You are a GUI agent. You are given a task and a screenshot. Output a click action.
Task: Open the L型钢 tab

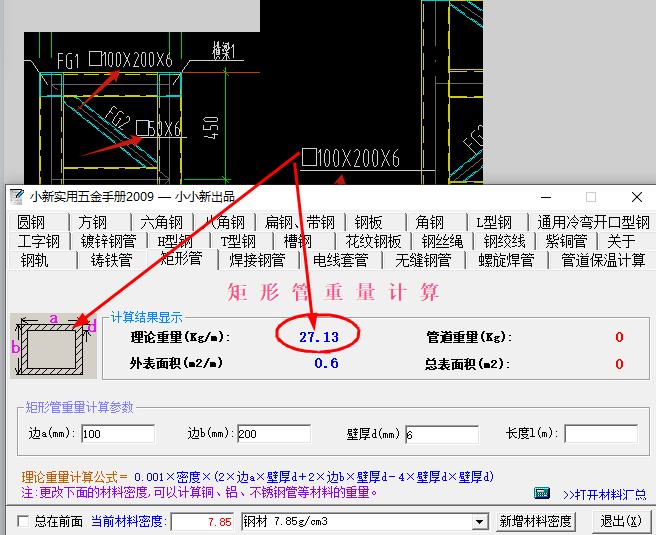pyautogui.click(x=498, y=222)
